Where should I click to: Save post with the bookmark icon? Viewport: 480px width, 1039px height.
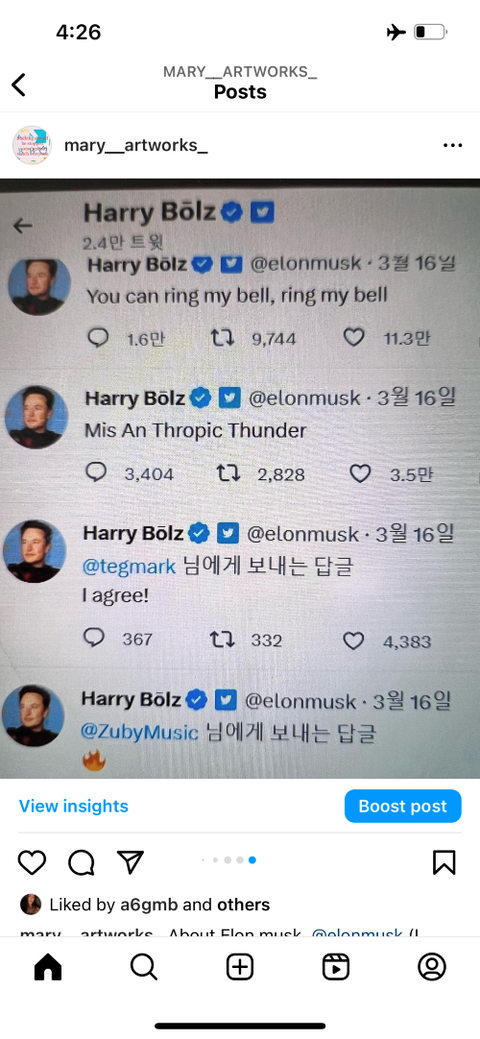click(x=444, y=862)
